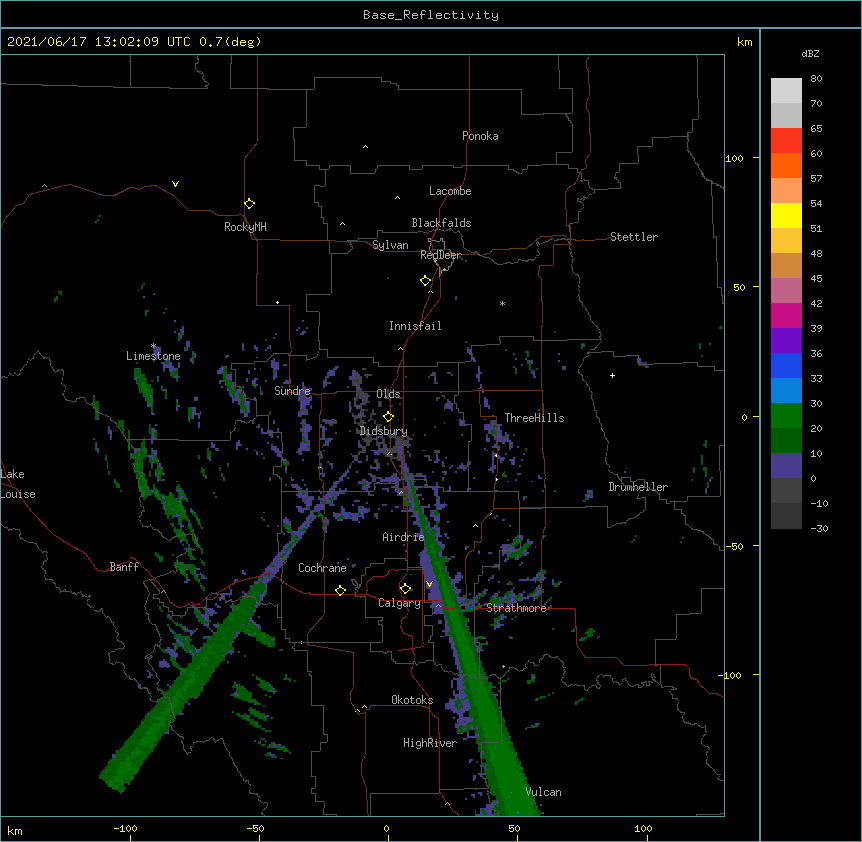Click the Lacombe map label
Screen dimensions: 862x842
tap(450, 191)
